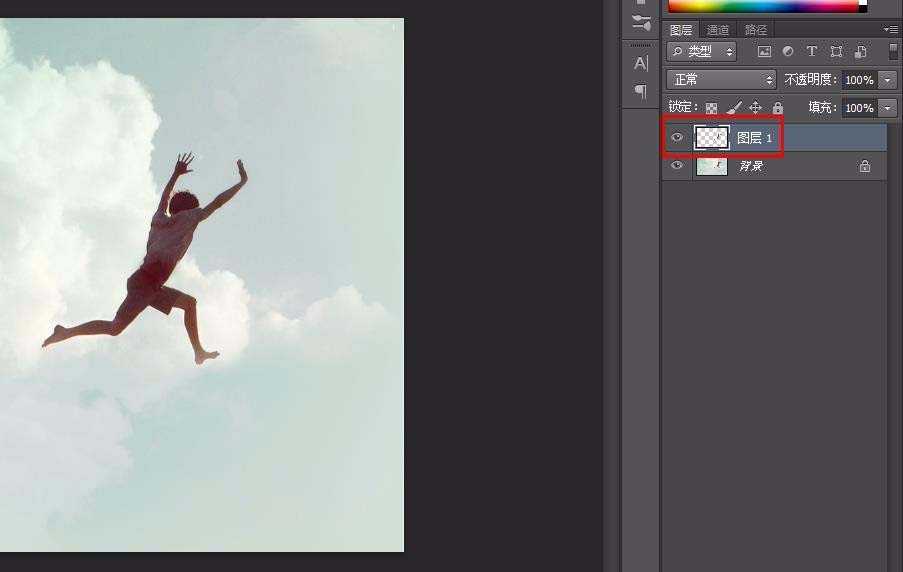This screenshot has height=572, width=903.
Task: Lock transparent pixels for the layer
Action: pyautogui.click(x=712, y=108)
